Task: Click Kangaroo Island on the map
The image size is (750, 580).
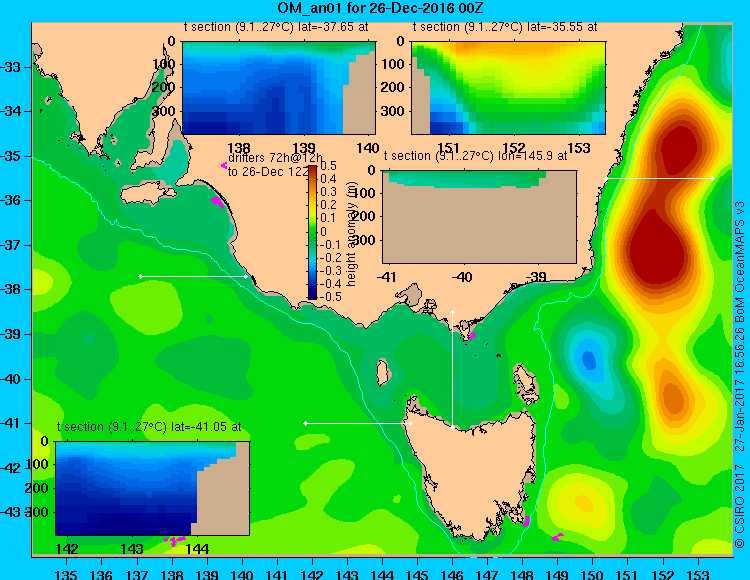Action: point(147,193)
